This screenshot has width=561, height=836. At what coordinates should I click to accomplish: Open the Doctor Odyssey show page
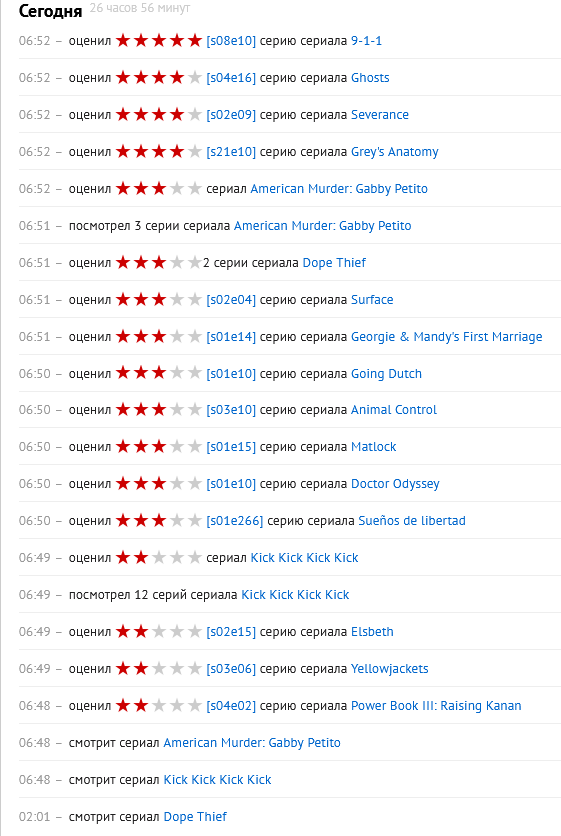[395, 484]
